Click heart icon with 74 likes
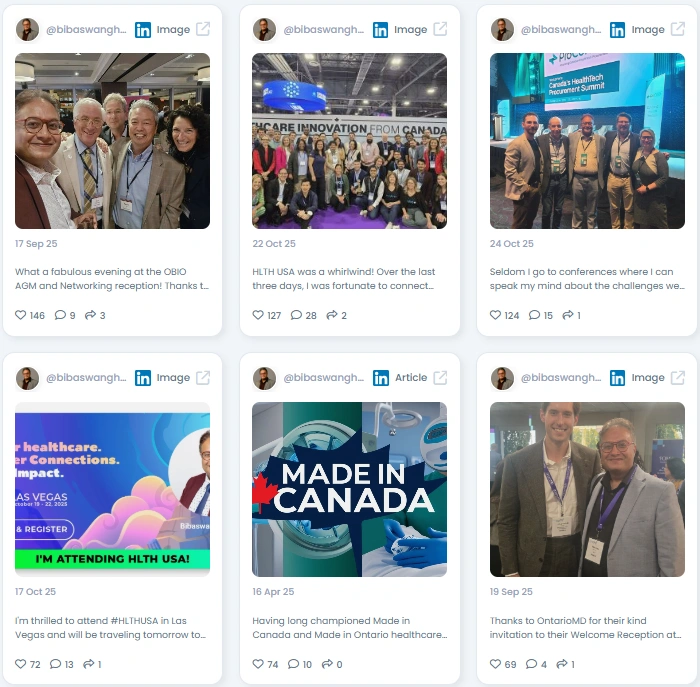Viewport: 700px width, 687px height. coord(258,664)
